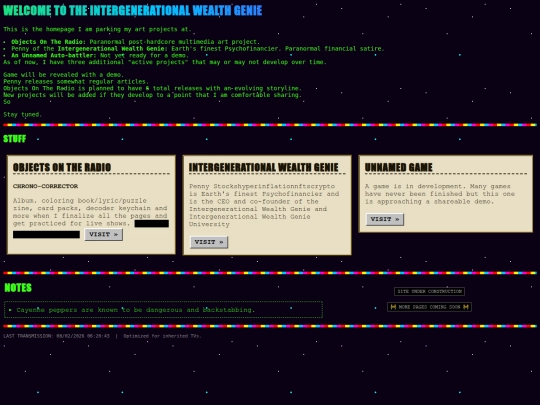Click the Site Under Construction badge
This screenshot has height=405, width=540.
(429, 291)
